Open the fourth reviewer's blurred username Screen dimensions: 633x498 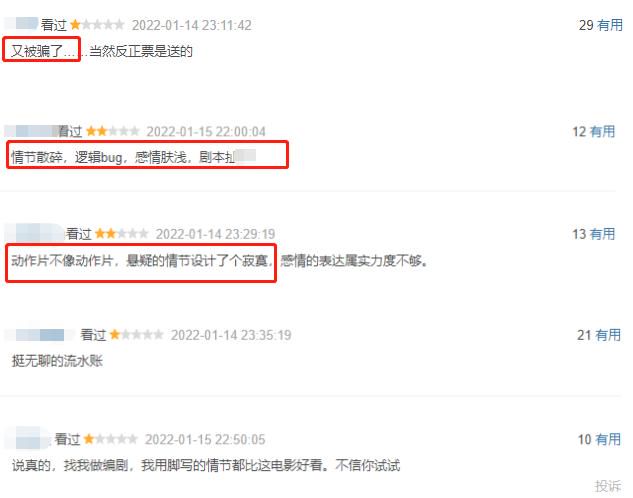point(40,335)
